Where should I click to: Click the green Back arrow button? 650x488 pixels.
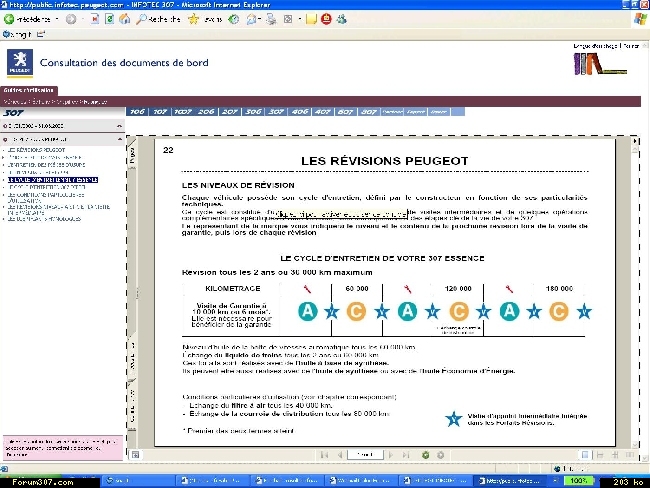[9, 19]
